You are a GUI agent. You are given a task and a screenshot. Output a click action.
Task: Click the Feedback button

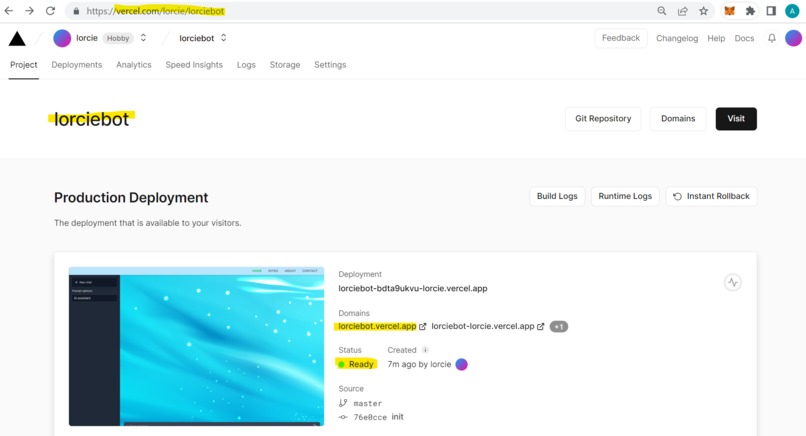(621, 38)
